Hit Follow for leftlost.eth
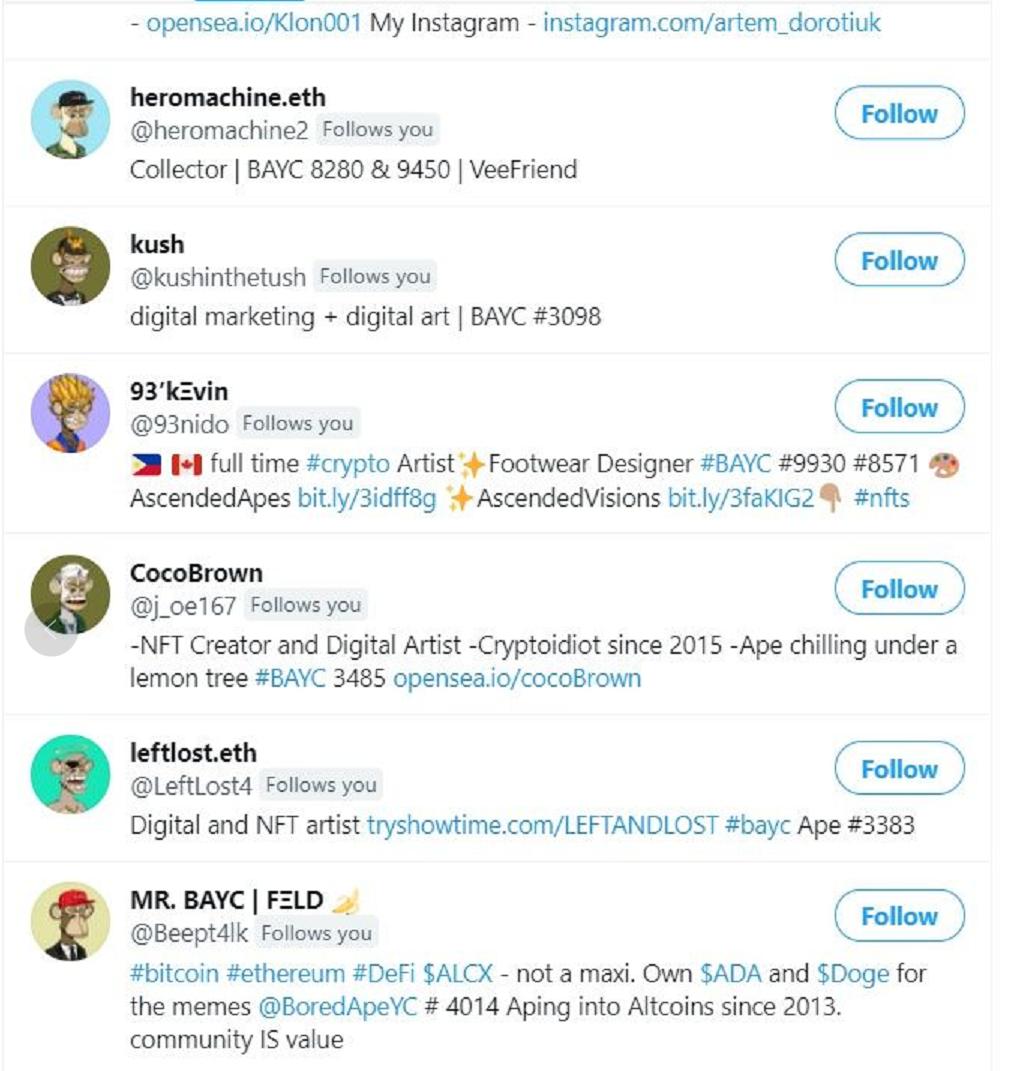 click(x=899, y=770)
